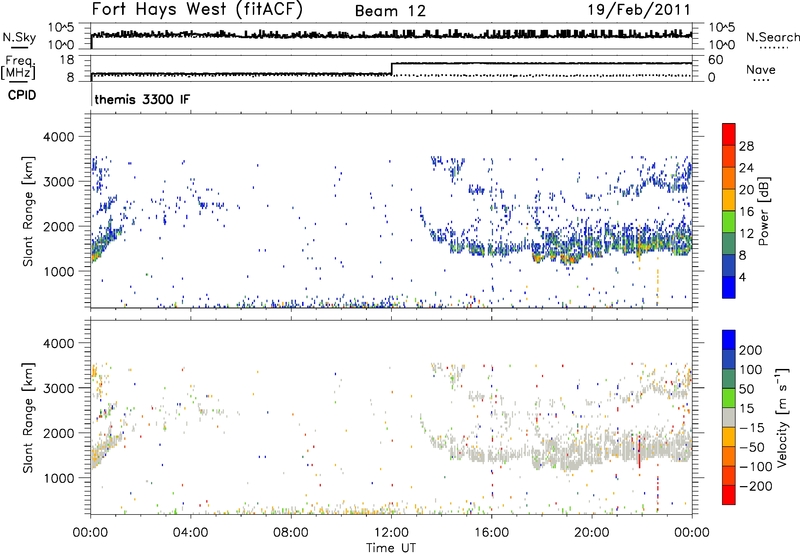Click the '2000' tick on the power panel
The height and width of the screenshot is (554, 800).
pos(58,226)
